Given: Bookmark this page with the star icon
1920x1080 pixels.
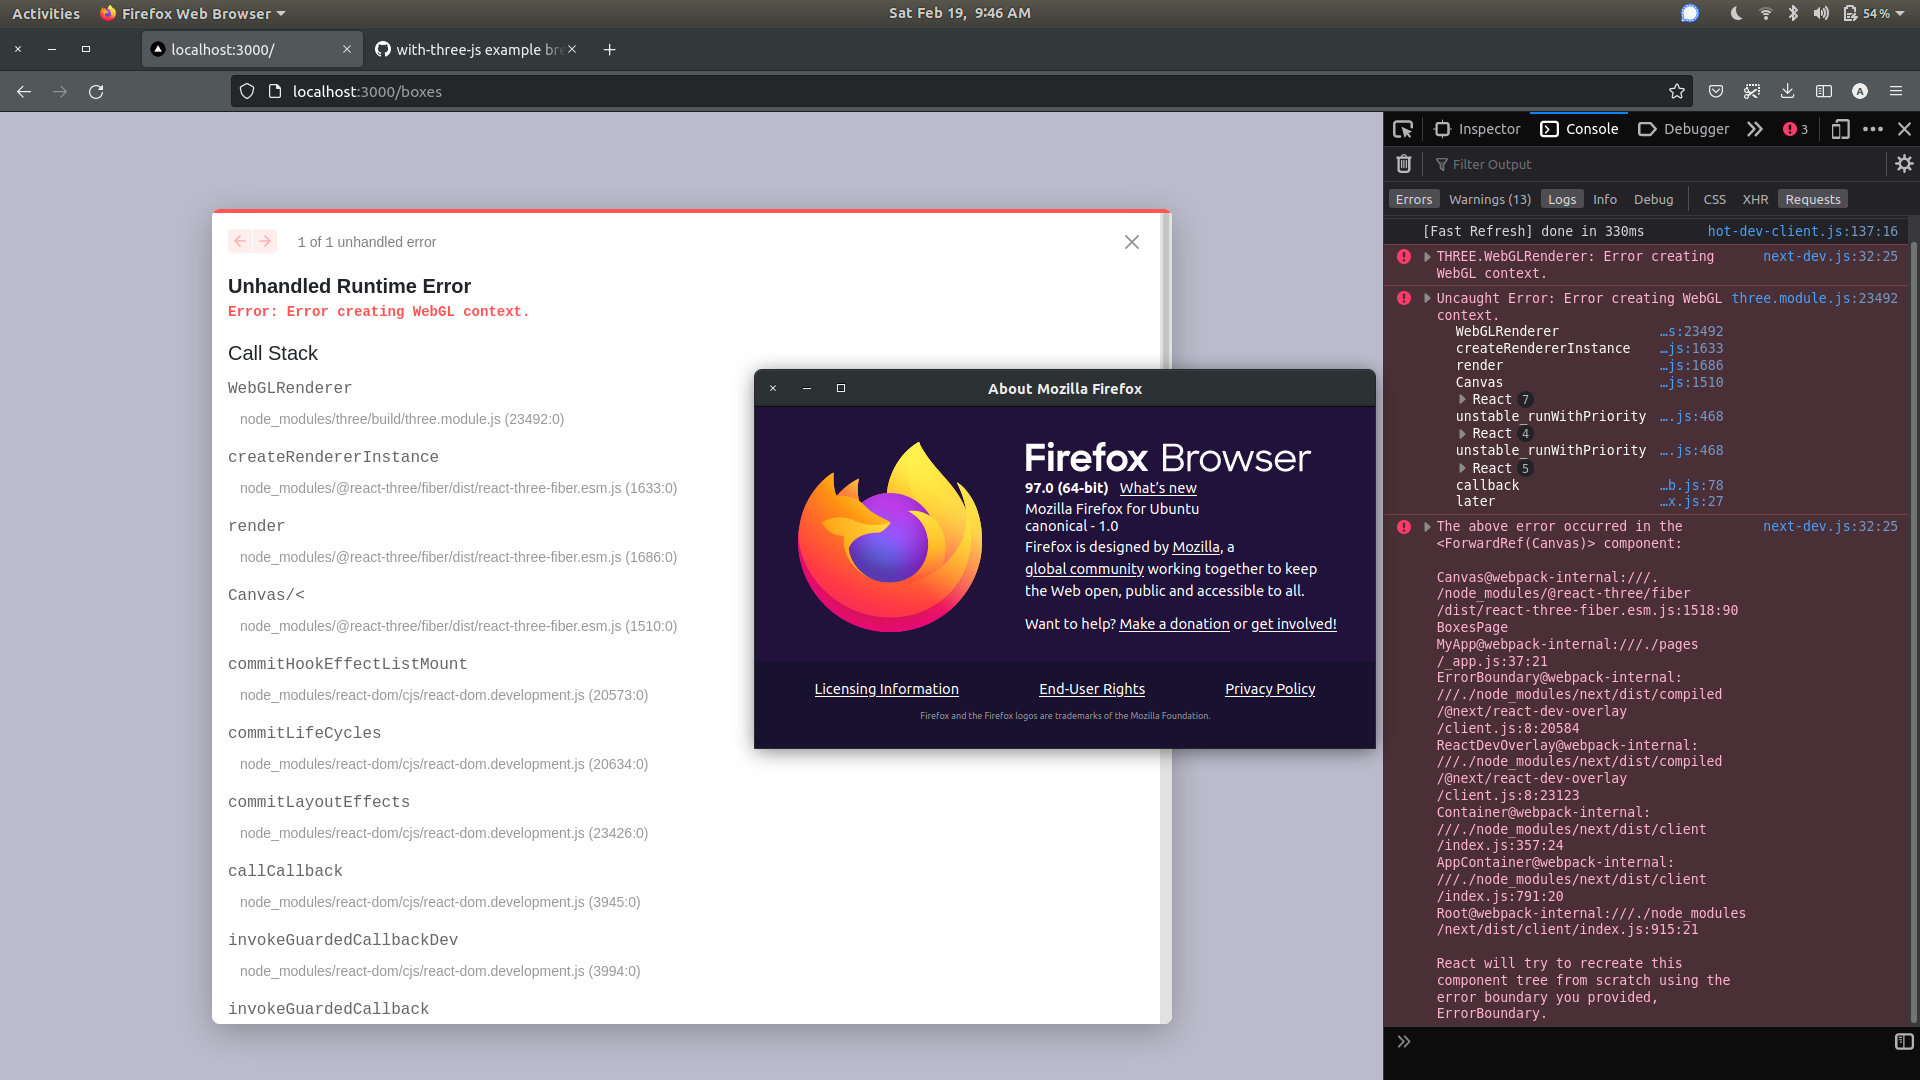Looking at the screenshot, I should click(x=1677, y=91).
